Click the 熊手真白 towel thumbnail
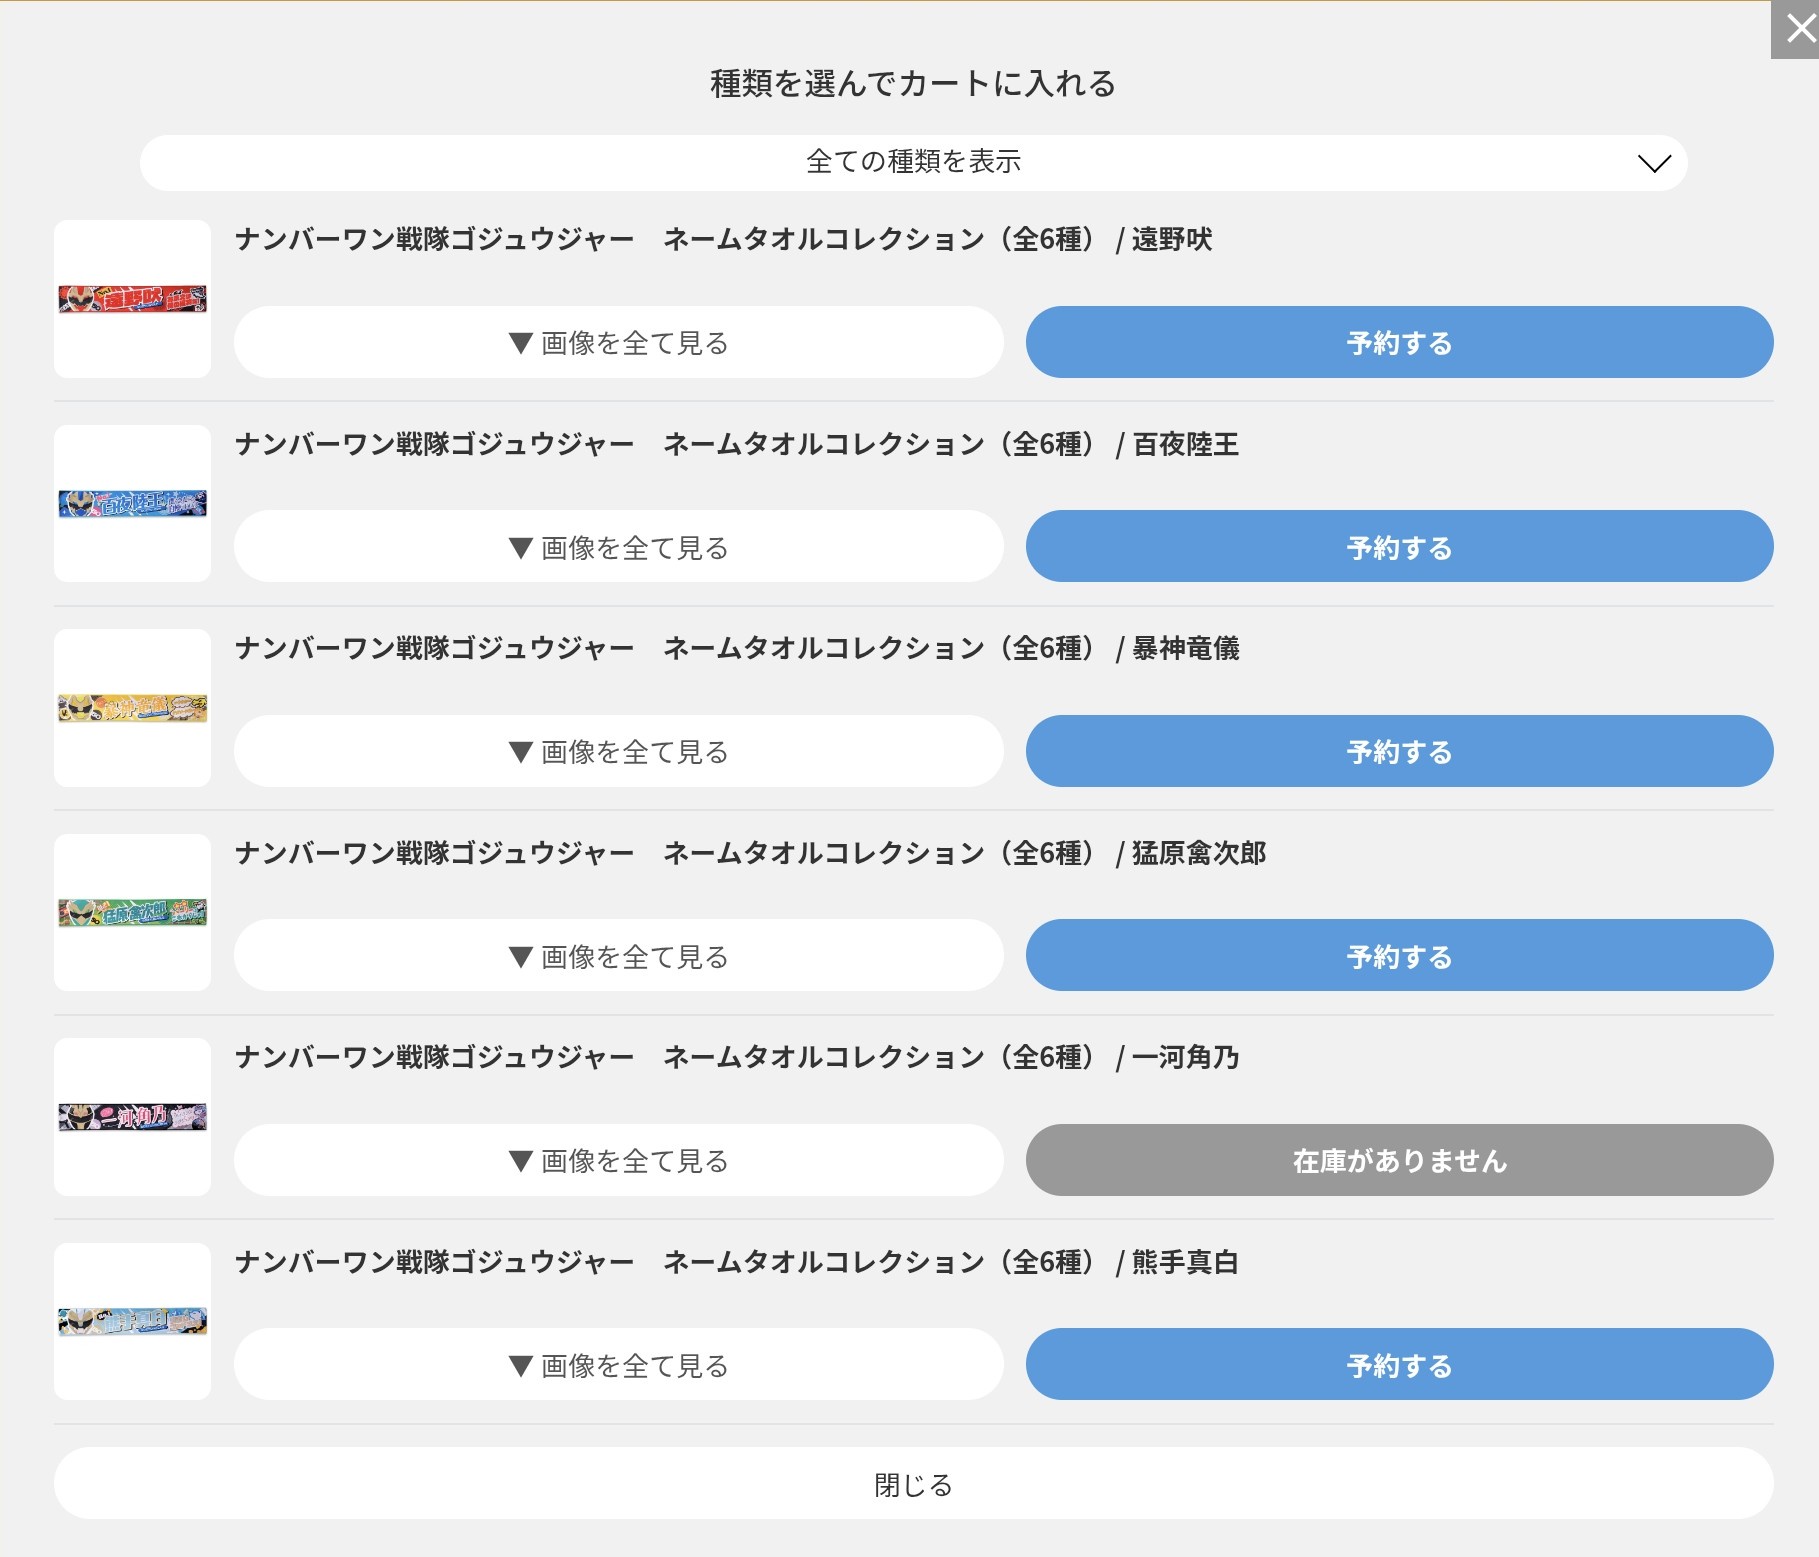Image resolution: width=1819 pixels, height=1557 pixels. [132, 1321]
